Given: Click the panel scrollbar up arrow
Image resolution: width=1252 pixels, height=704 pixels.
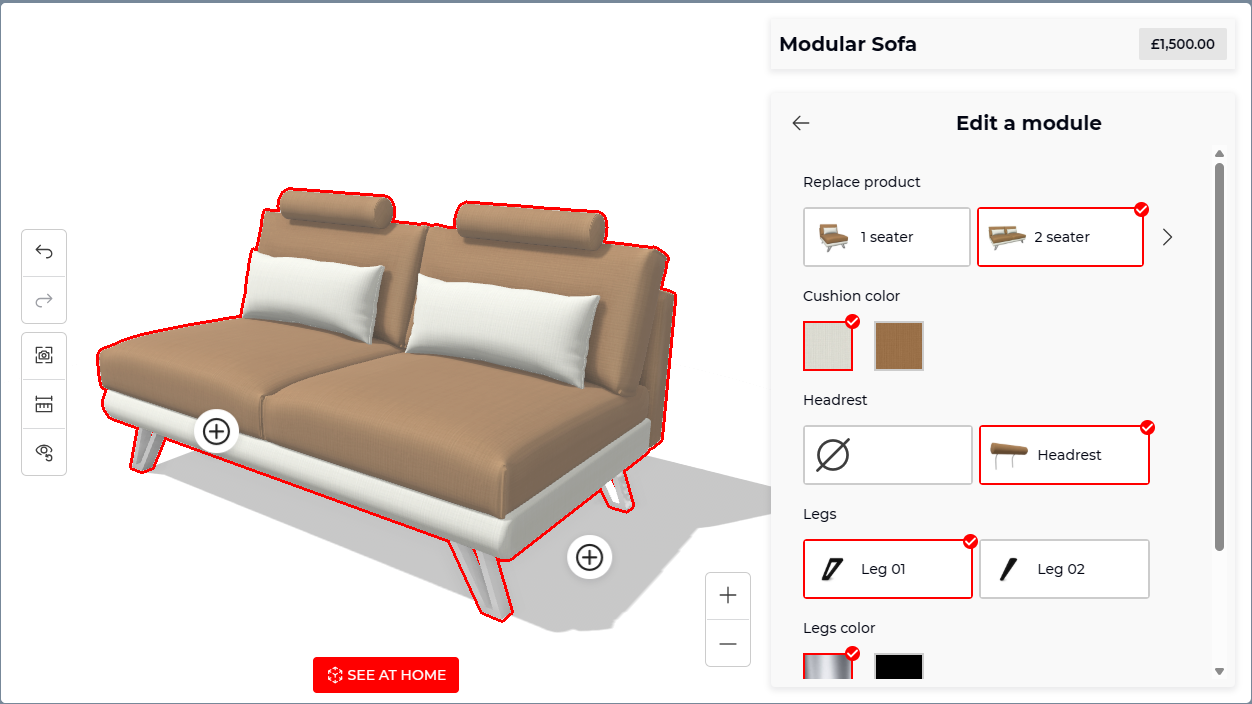Looking at the screenshot, I should (1219, 154).
